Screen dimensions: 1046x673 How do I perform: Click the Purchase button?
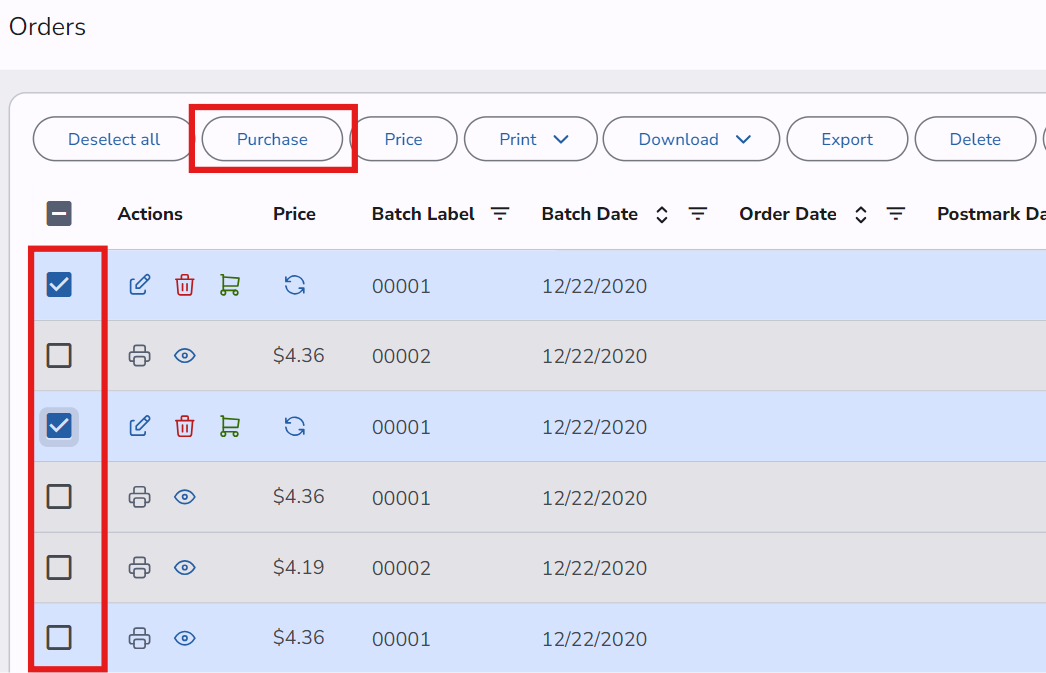272,140
